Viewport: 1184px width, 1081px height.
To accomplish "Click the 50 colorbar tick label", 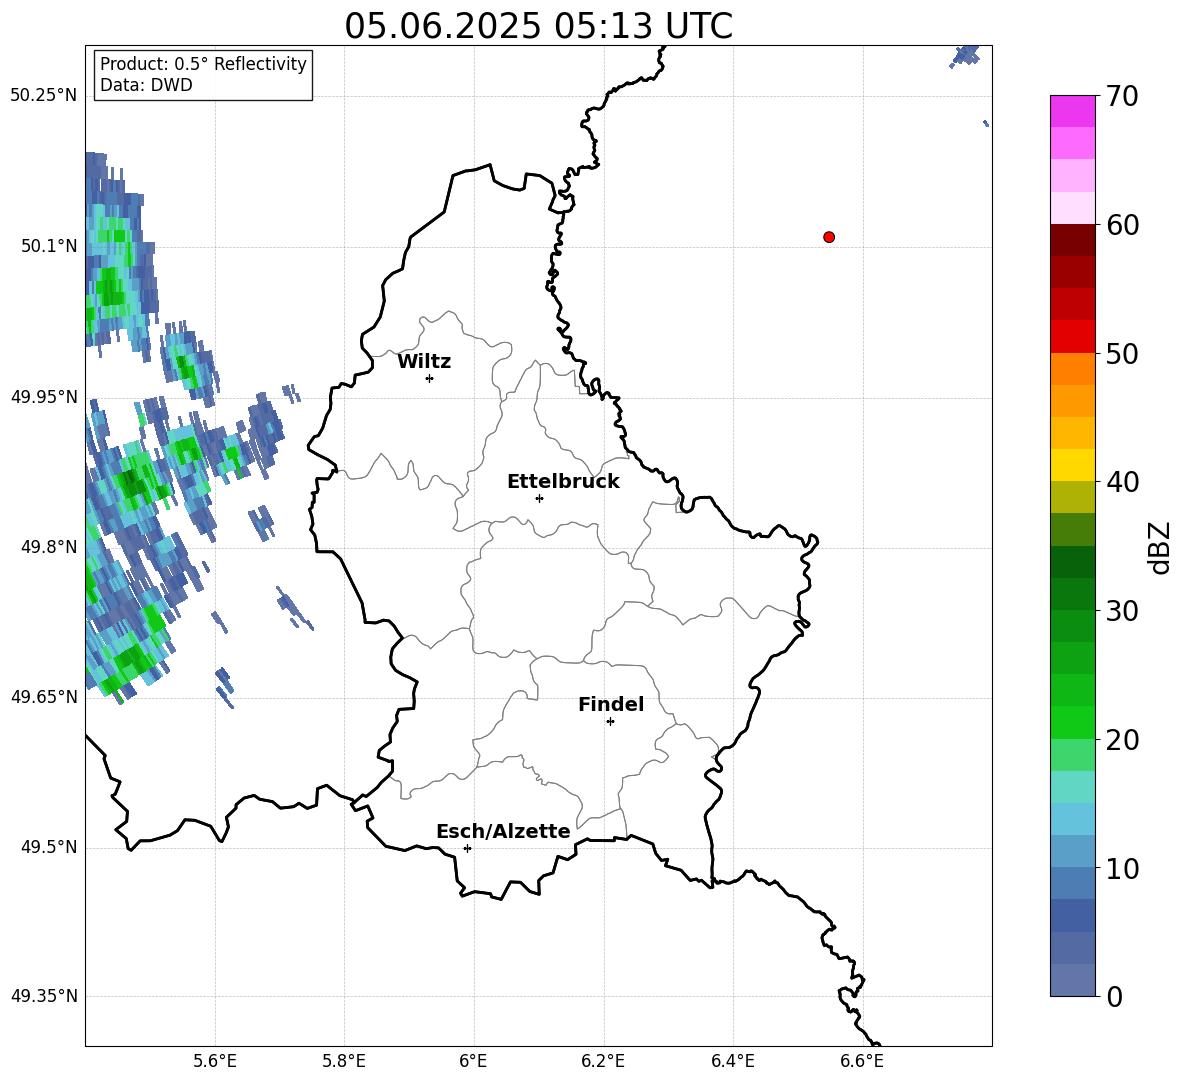I will 1122,354.
